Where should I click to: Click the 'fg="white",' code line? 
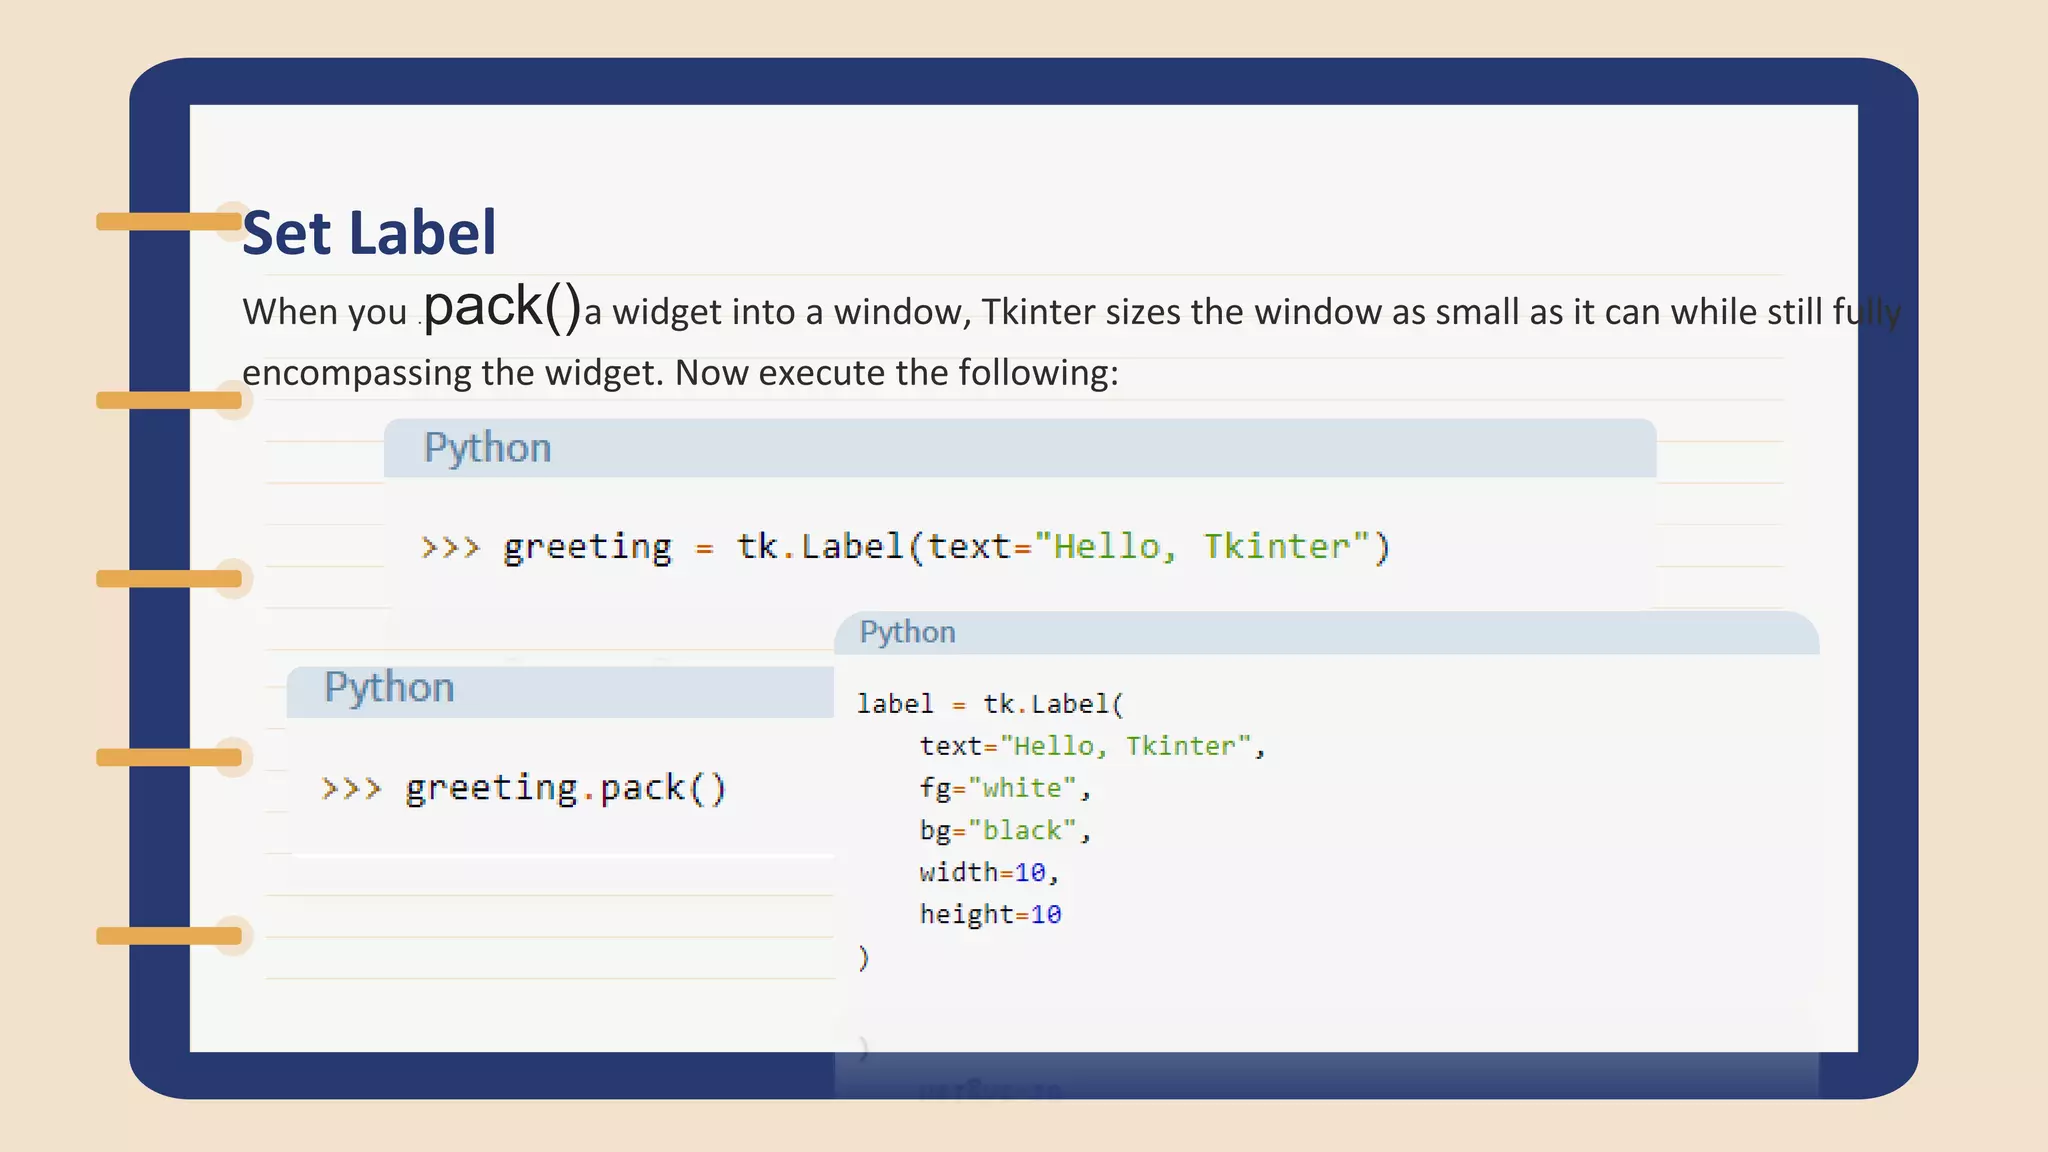tap(1005, 788)
